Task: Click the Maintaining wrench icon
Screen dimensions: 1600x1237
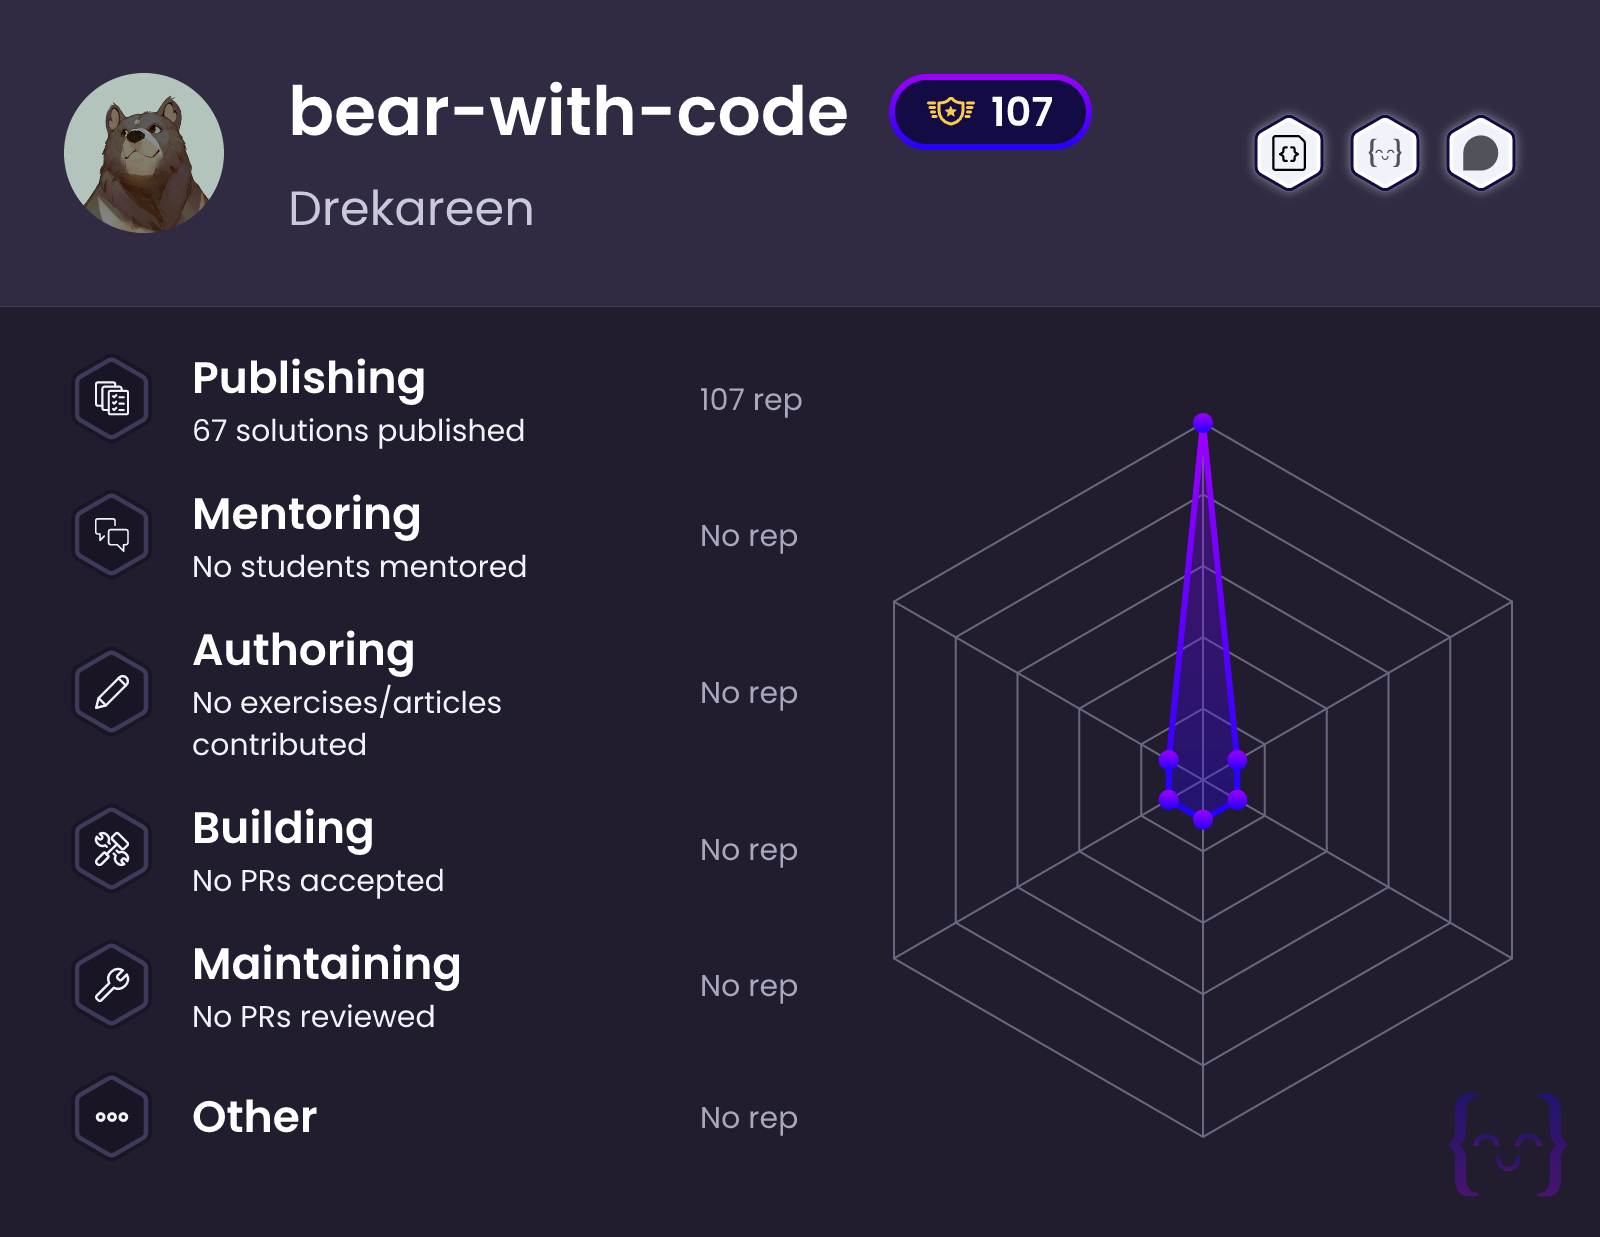Action: tap(112, 984)
